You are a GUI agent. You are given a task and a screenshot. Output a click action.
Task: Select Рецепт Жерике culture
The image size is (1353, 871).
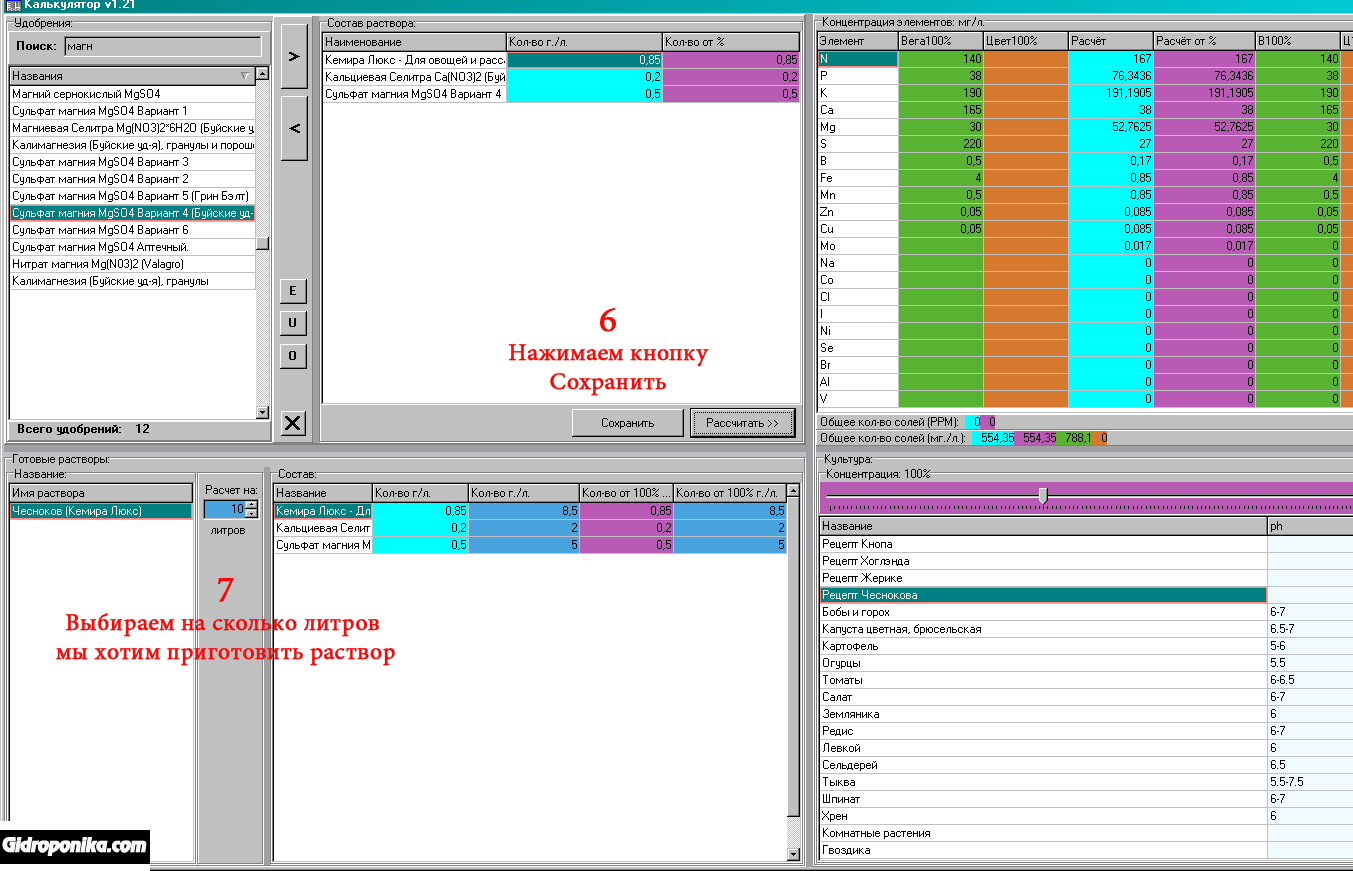1043,578
